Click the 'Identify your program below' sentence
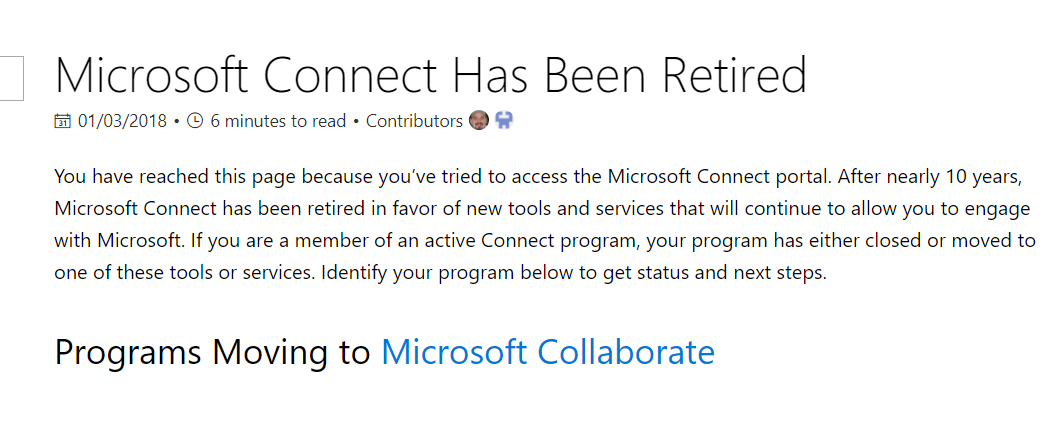Screen dimensions: 1046x422 [x=574, y=273]
